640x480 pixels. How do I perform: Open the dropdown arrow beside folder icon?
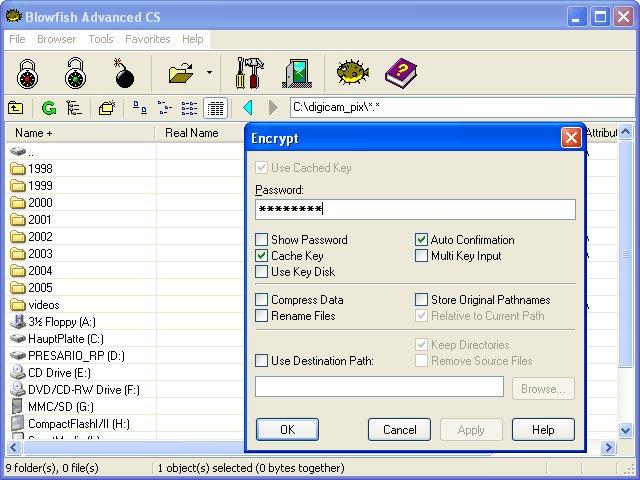point(209,73)
